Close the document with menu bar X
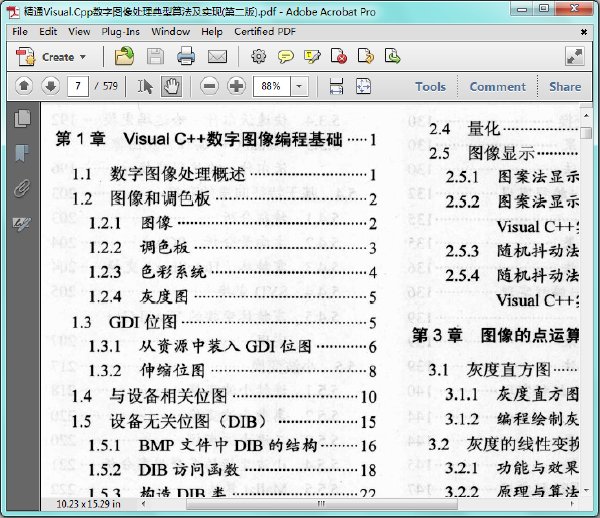The height and width of the screenshot is (518, 600). click(584, 32)
